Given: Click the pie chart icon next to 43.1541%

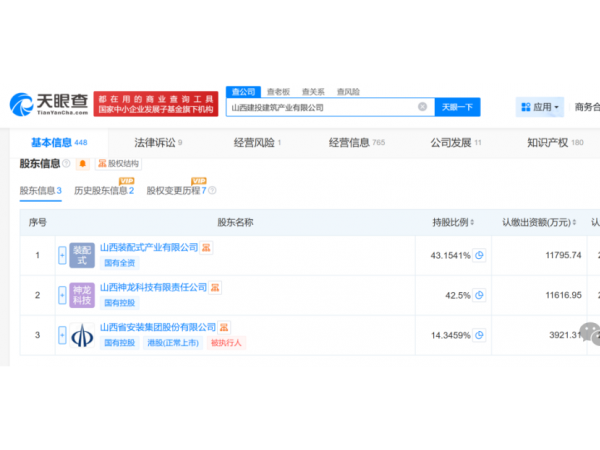Looking at the screenshot, I should click(479, 255).
